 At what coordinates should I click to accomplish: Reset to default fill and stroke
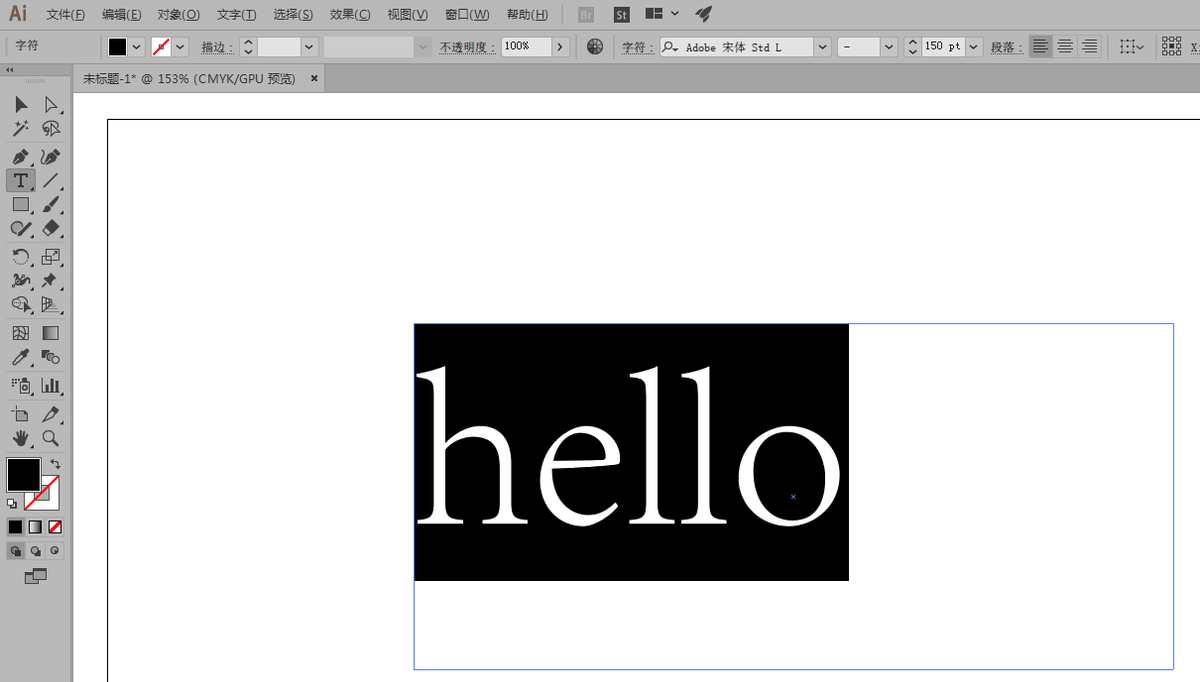(12, 503)
